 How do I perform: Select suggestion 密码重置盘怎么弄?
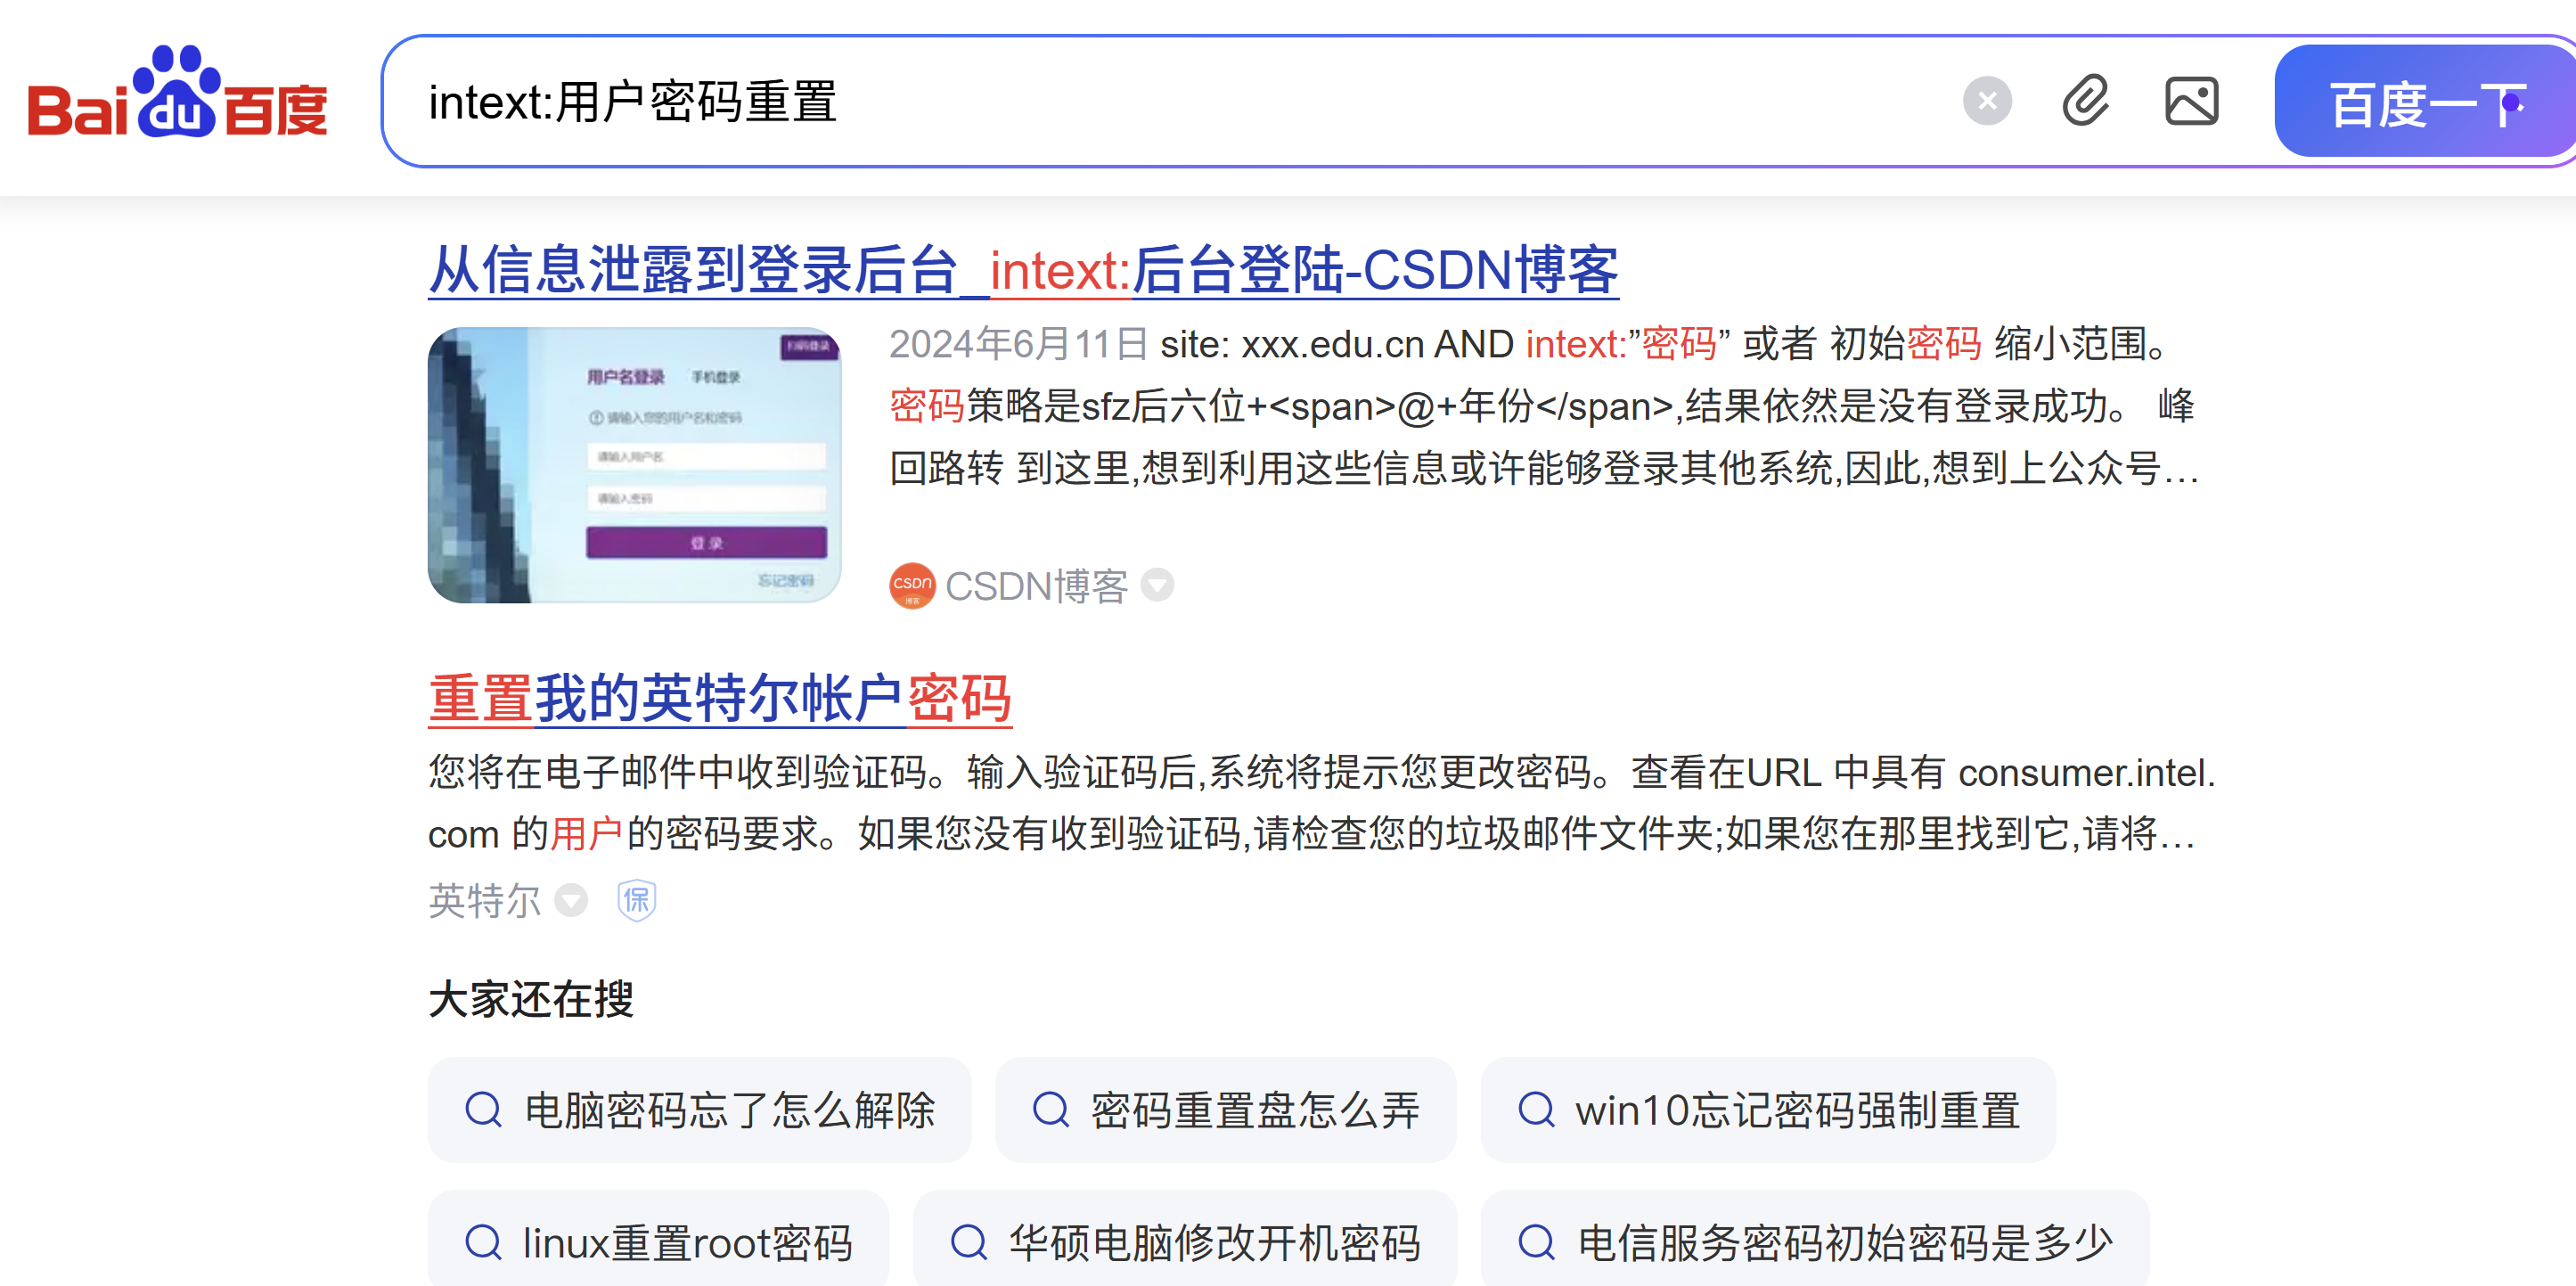tap(1225, 1110)
